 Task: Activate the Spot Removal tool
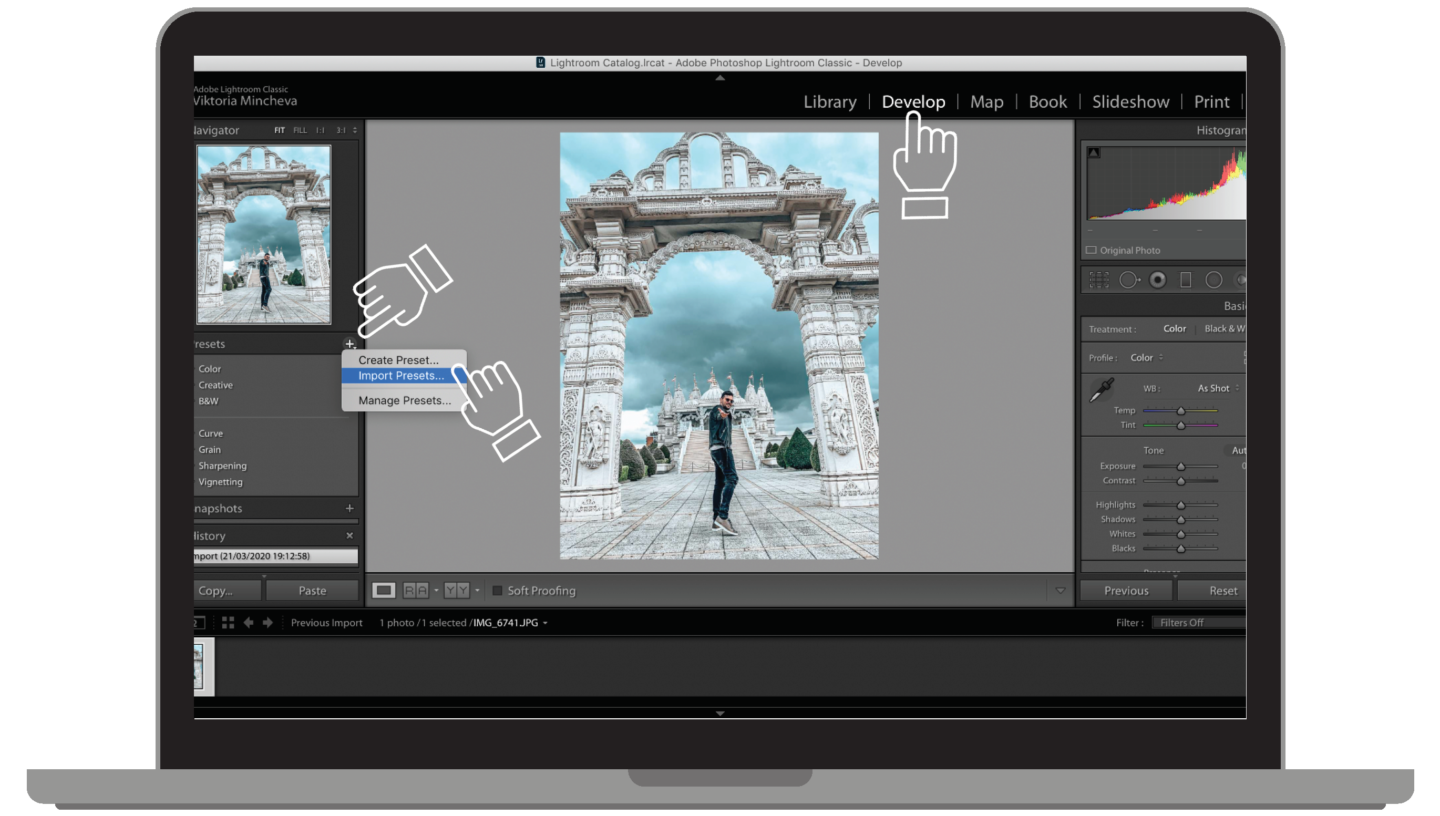1129,281
